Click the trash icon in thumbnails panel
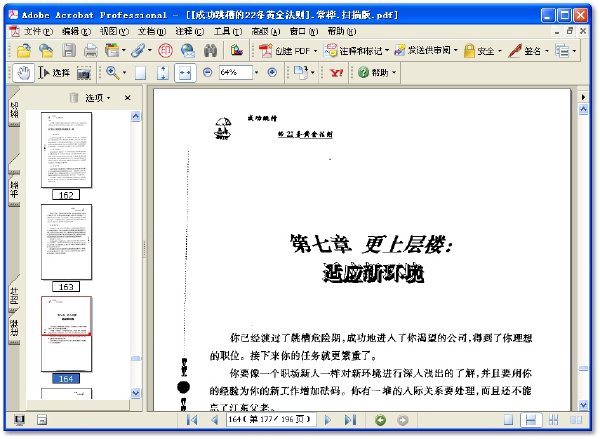 (x=74, y=98)
